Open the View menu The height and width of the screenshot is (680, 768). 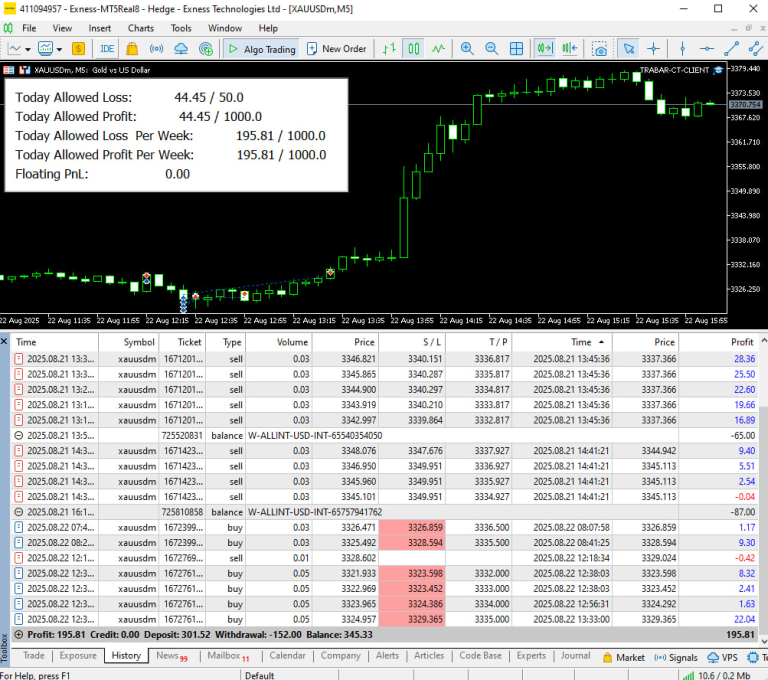[x=62, y=28]
